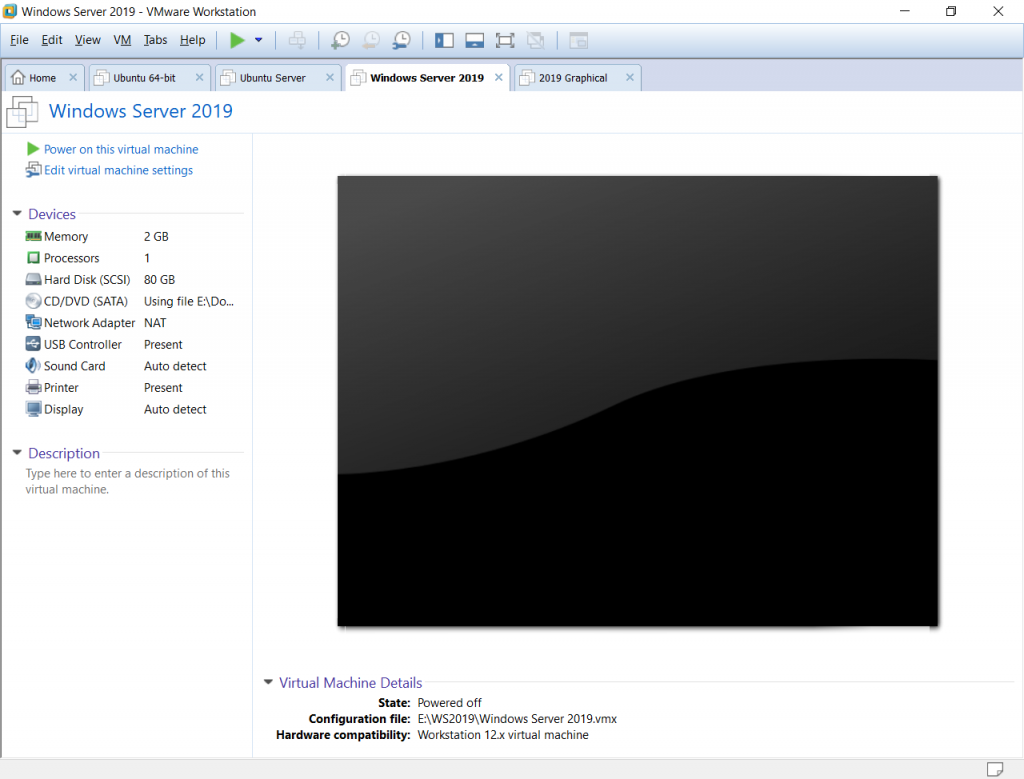Click the revert to snapshot icon

[371, 40]
